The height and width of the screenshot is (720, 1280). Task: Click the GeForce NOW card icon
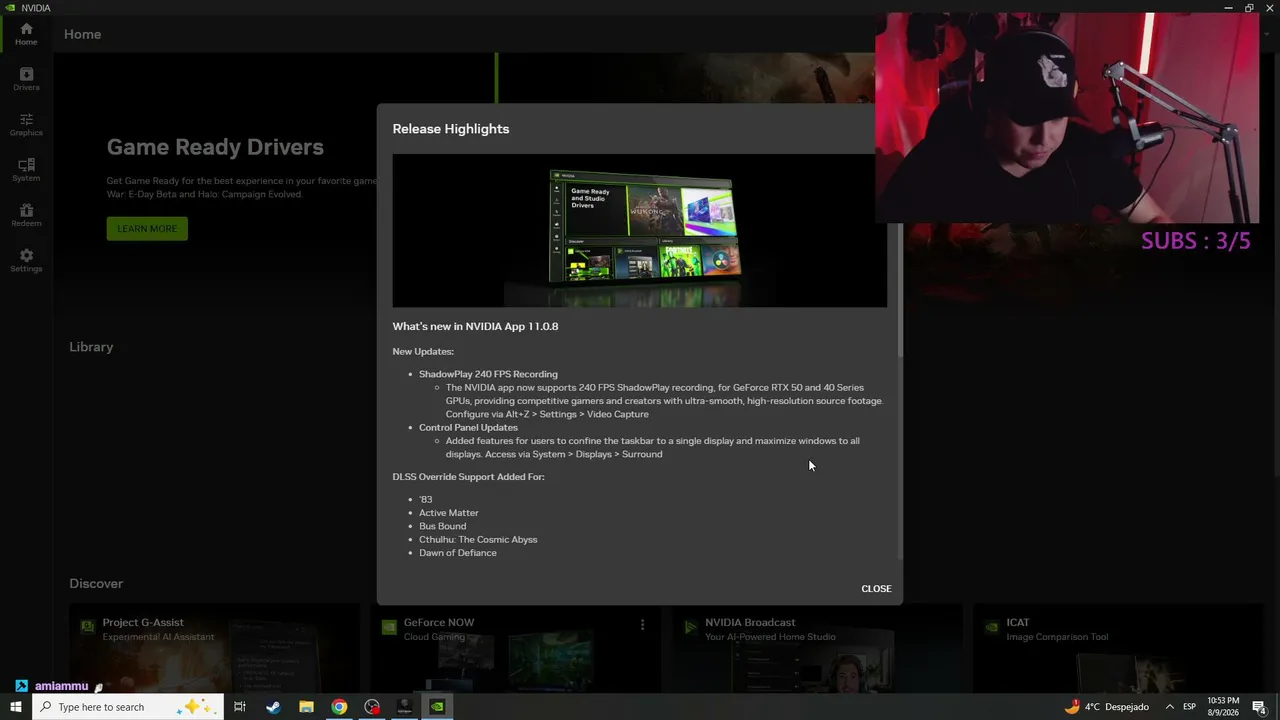(390, 628)
